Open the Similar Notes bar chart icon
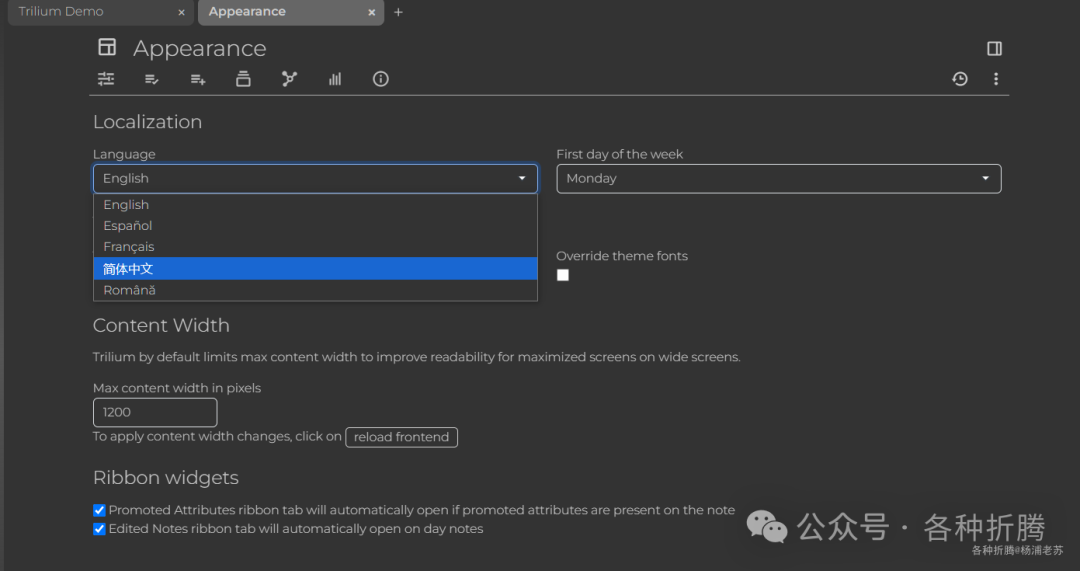This screenshot has height=571, width=1080. point(335,79)
